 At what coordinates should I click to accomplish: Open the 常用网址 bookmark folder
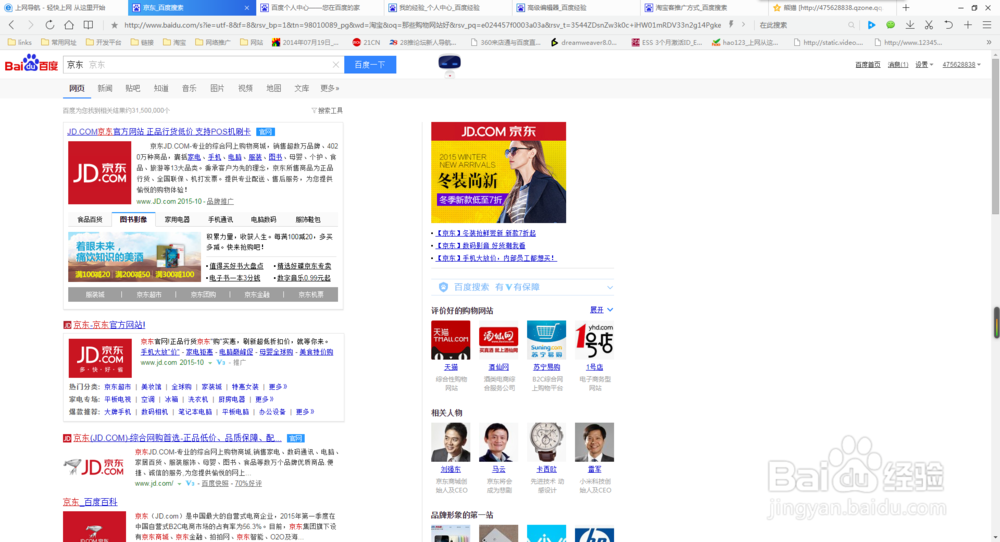click(59, 42)
